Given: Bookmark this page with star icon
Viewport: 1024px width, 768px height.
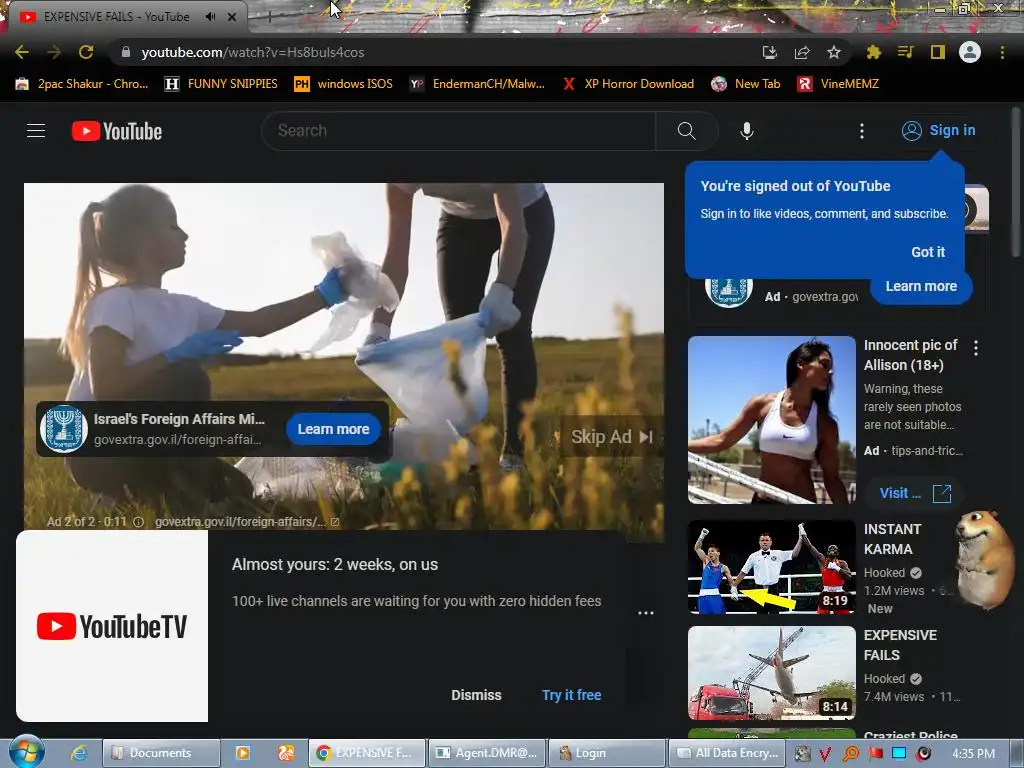Looking at the screenshot, I should coord(834,52).
